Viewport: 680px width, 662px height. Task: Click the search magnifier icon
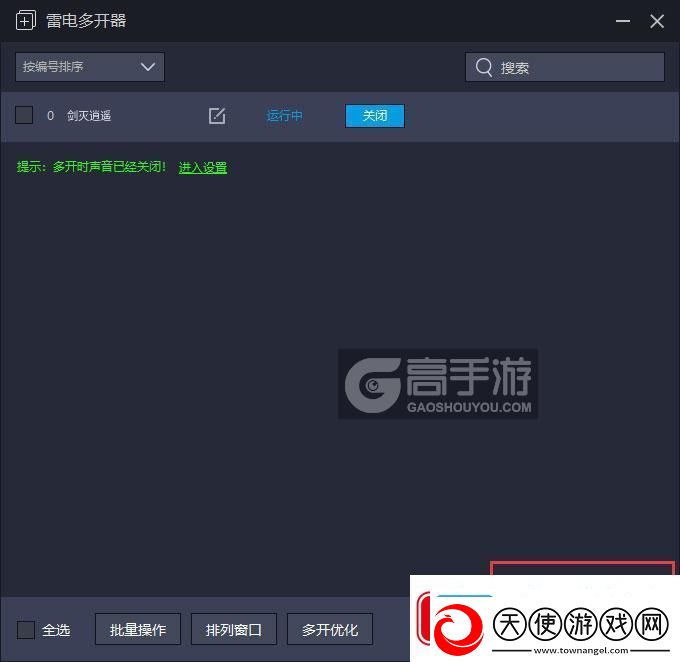tap(484, 68)
